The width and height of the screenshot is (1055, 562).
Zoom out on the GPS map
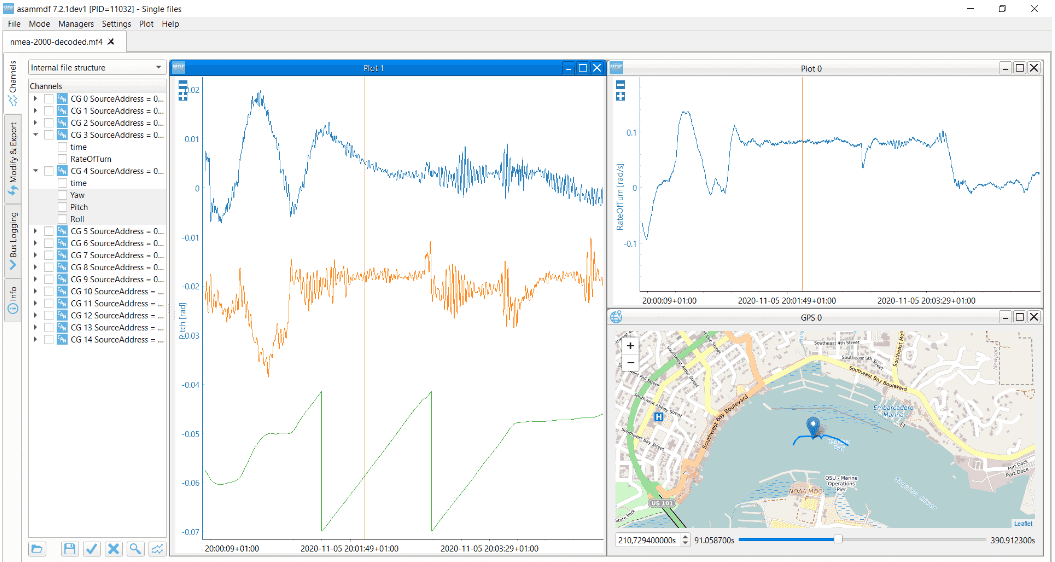pos(630,363)
